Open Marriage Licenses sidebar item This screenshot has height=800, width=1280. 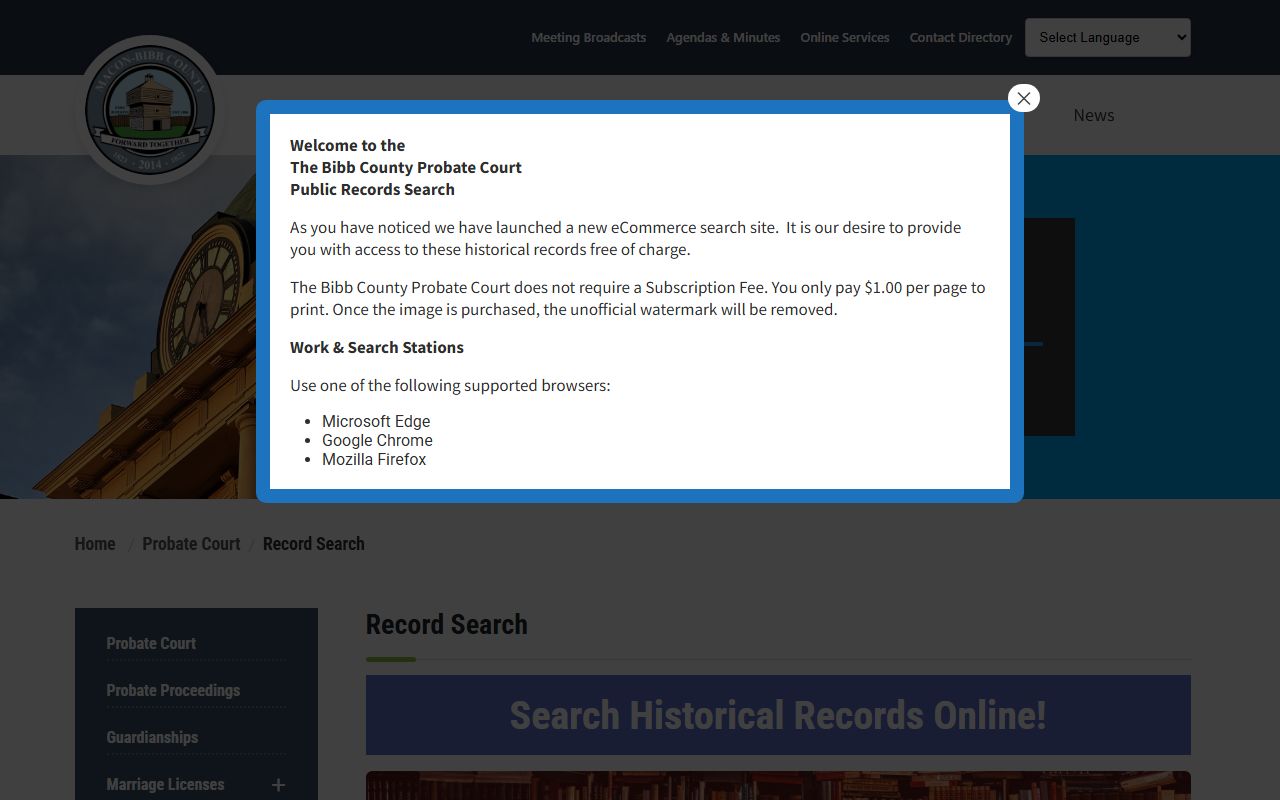[165, 784]
